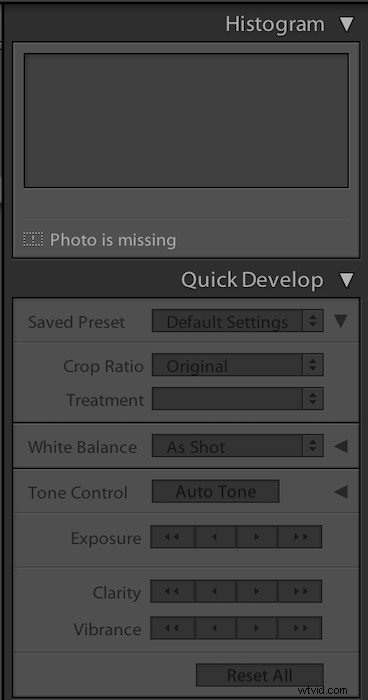Increase Vibrance by large step double-arrow
Viewport: 368px width, 700px height.
(x=300, y=628)
